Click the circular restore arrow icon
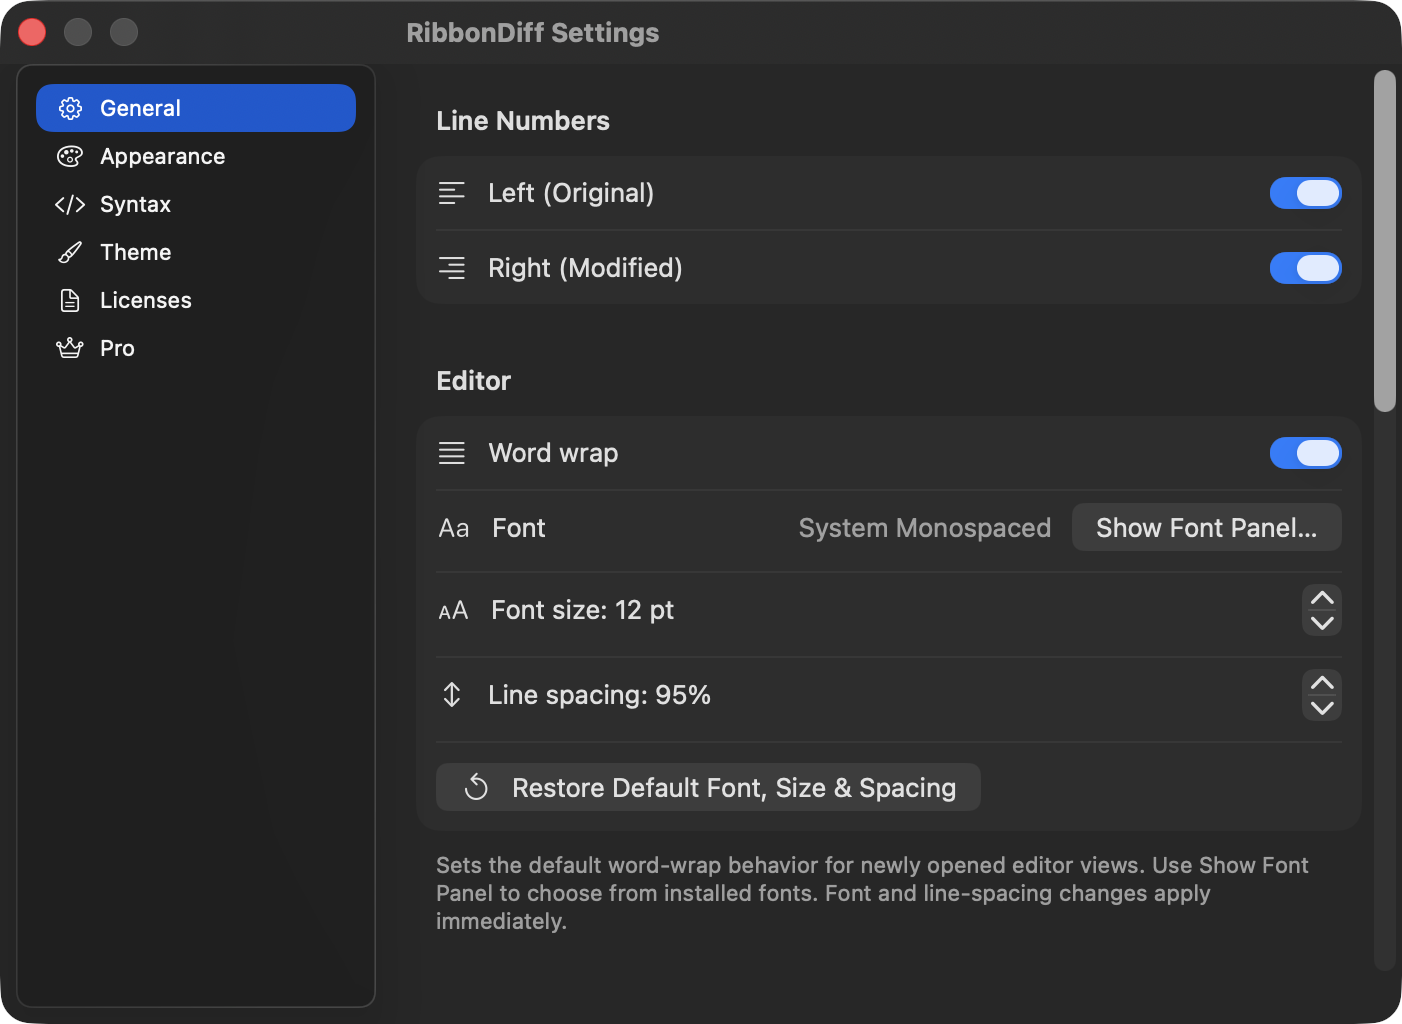The width and height of the screenshot is (1402, 1024). tap(477, 788)
